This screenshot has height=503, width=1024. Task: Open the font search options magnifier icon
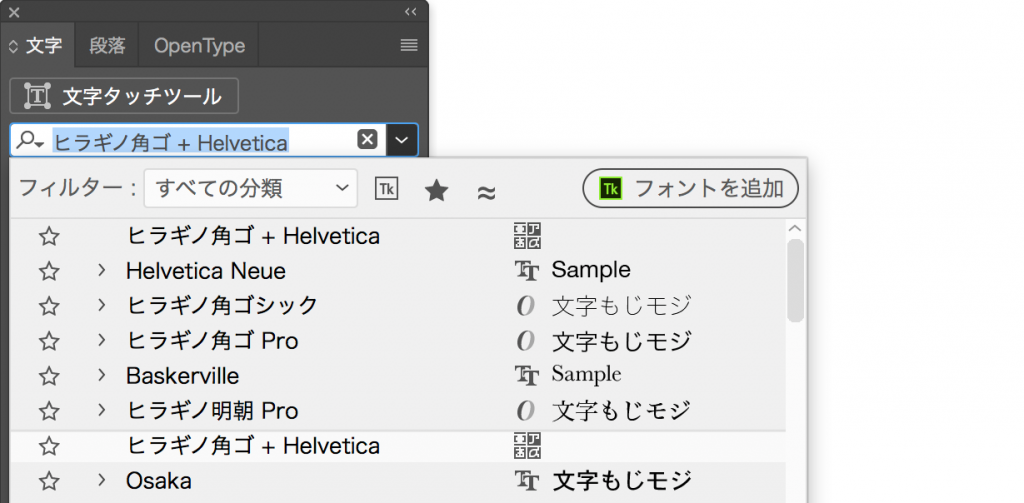coord(30,140)
